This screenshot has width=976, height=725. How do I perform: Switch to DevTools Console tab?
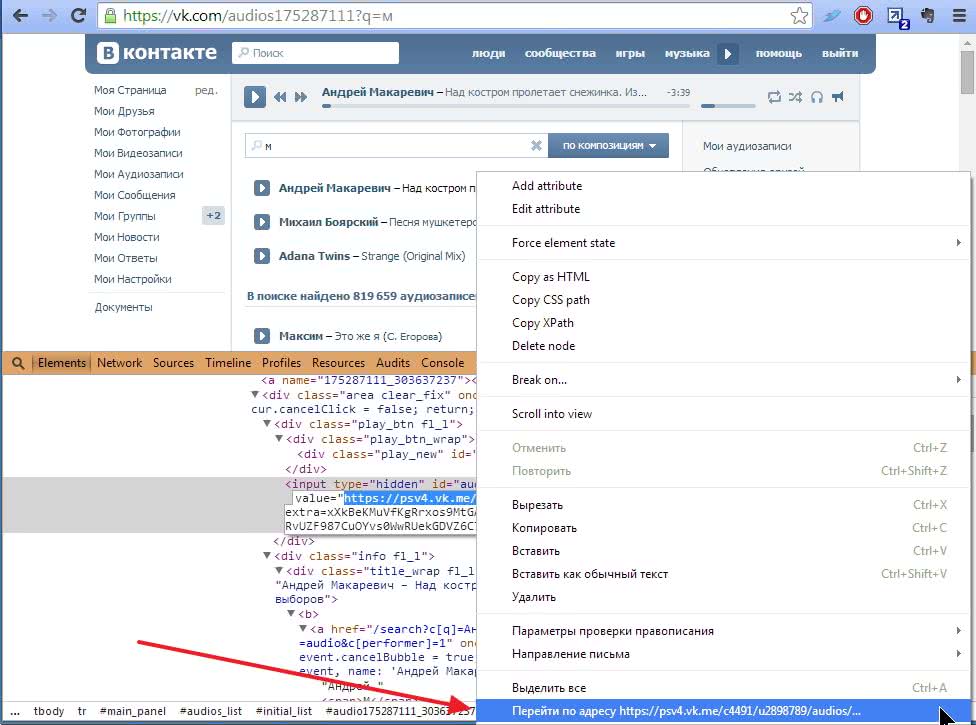(443, 363)
